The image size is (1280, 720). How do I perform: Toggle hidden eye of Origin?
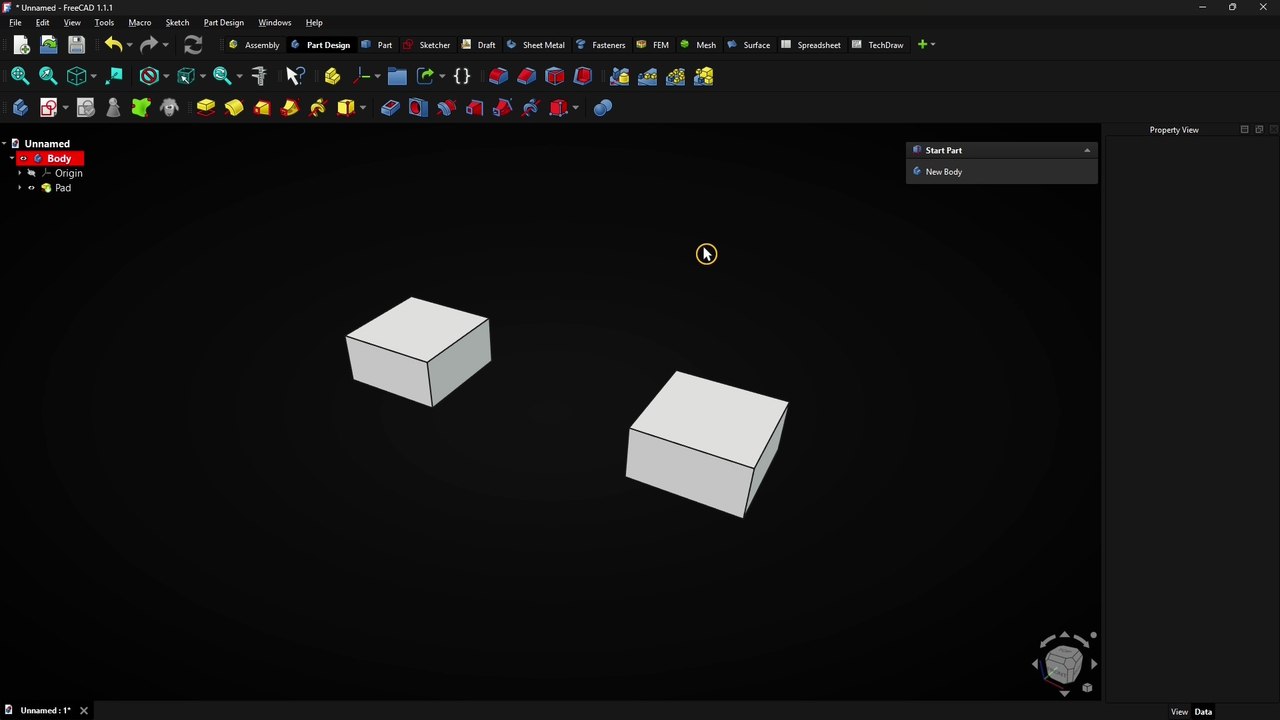click(x=31, y=173)
